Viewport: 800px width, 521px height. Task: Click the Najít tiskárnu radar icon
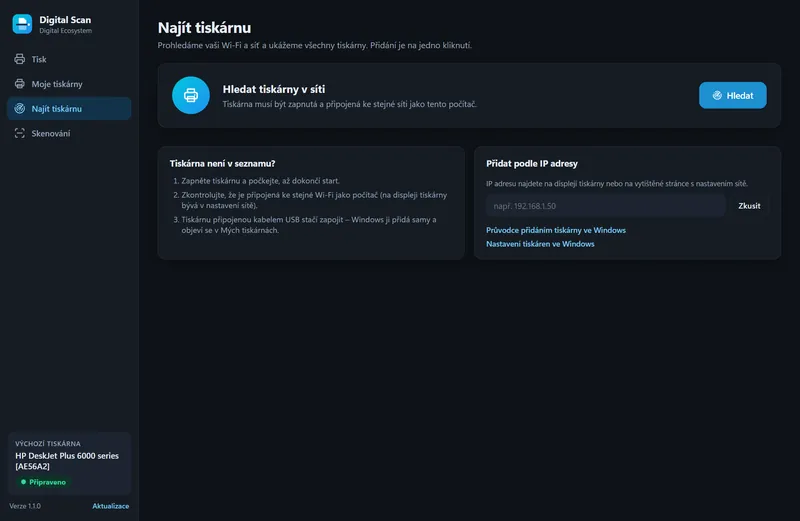(x=19, y=109)
